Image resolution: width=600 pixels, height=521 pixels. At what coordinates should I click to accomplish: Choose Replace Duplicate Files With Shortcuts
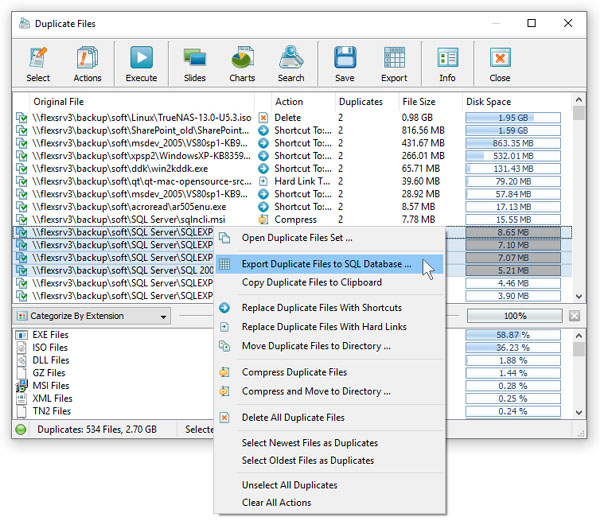(329, 308)
